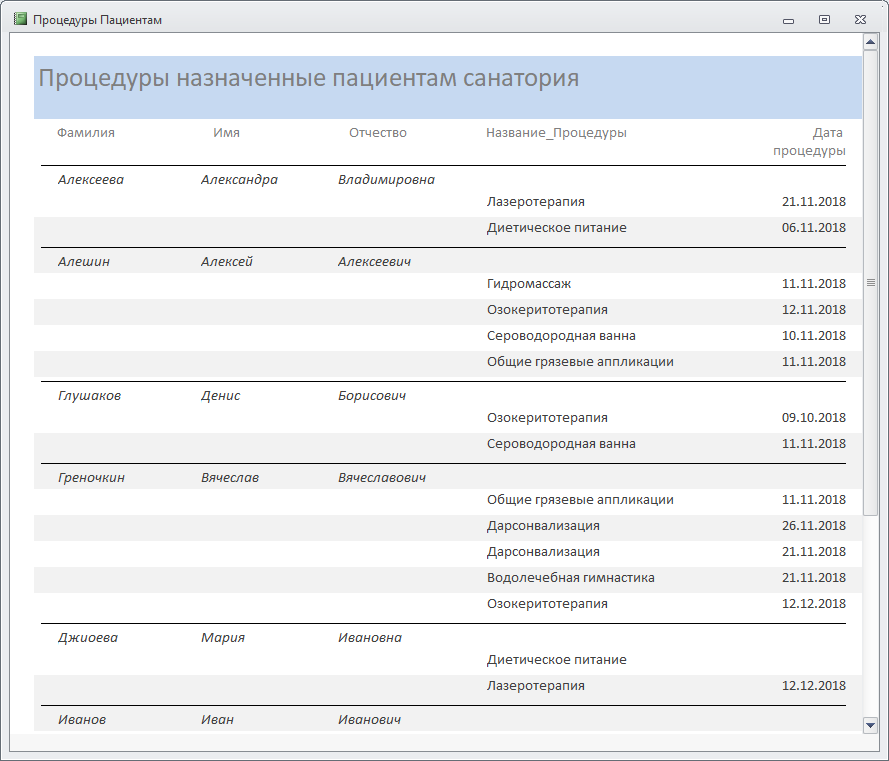Click Диетическое питание under Алексеева
This screenshot has width=889, height=761.
[x=557, y=228]
